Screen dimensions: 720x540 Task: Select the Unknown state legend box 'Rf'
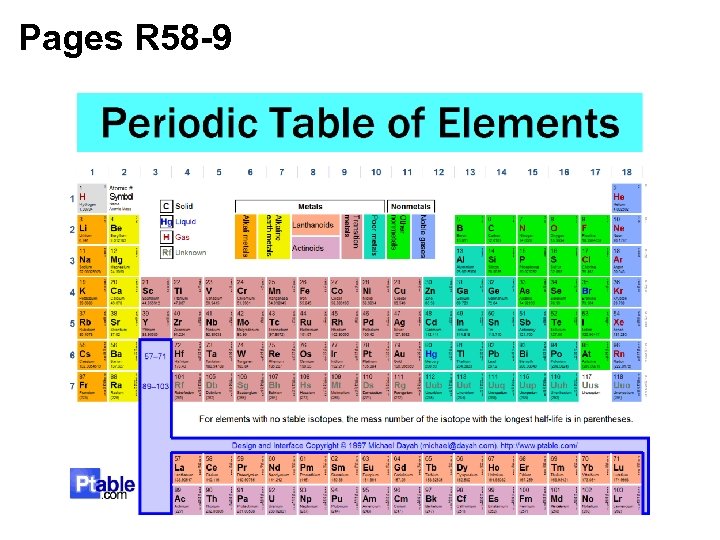coord(166,252)
